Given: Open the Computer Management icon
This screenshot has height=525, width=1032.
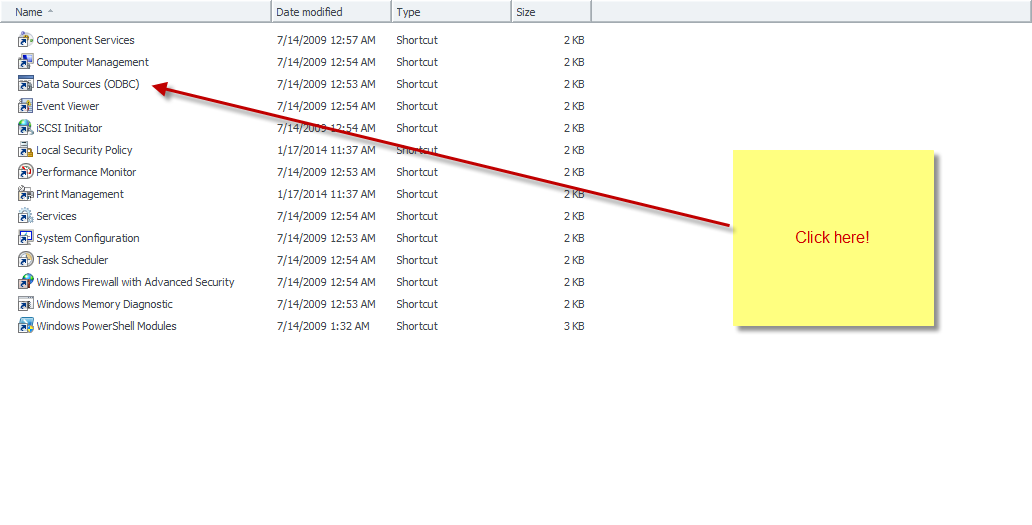Looking at the screenshot, I should pyautogui.click(x=26, y=62).
